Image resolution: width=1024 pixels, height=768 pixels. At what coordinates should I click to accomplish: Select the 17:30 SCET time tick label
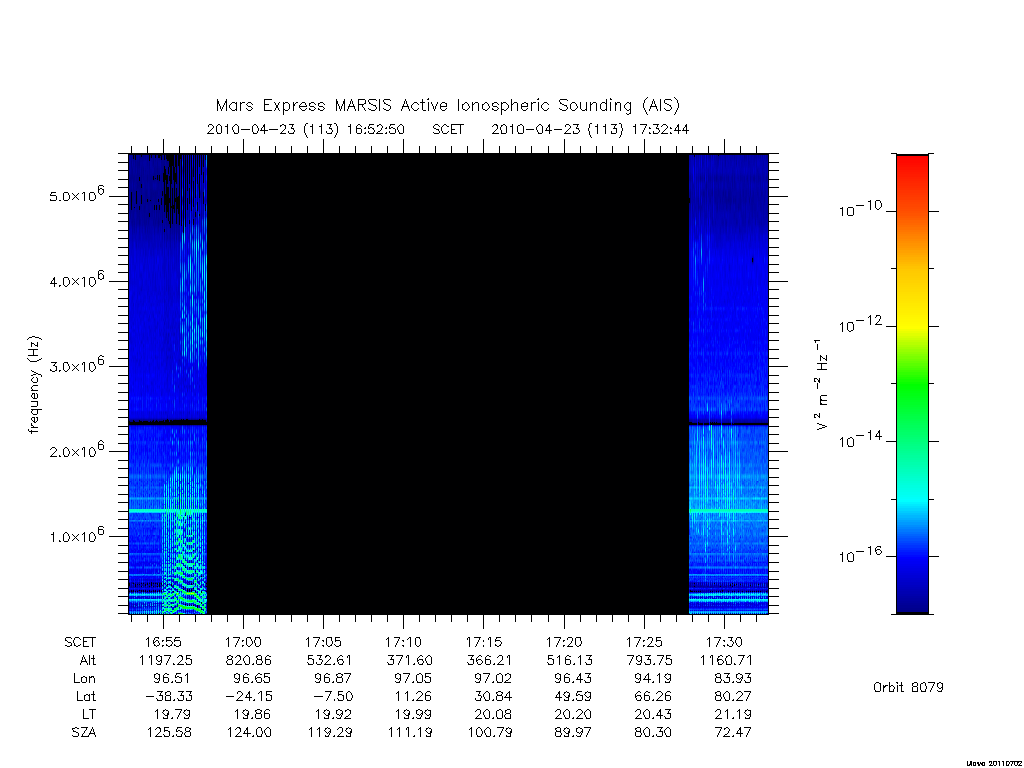point(724,643)
